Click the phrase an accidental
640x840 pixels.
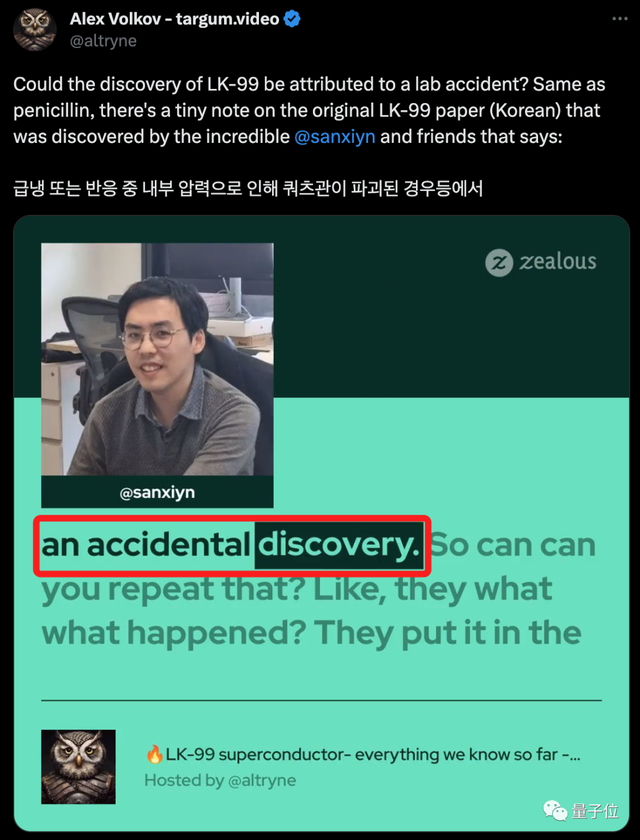point(146,545)
